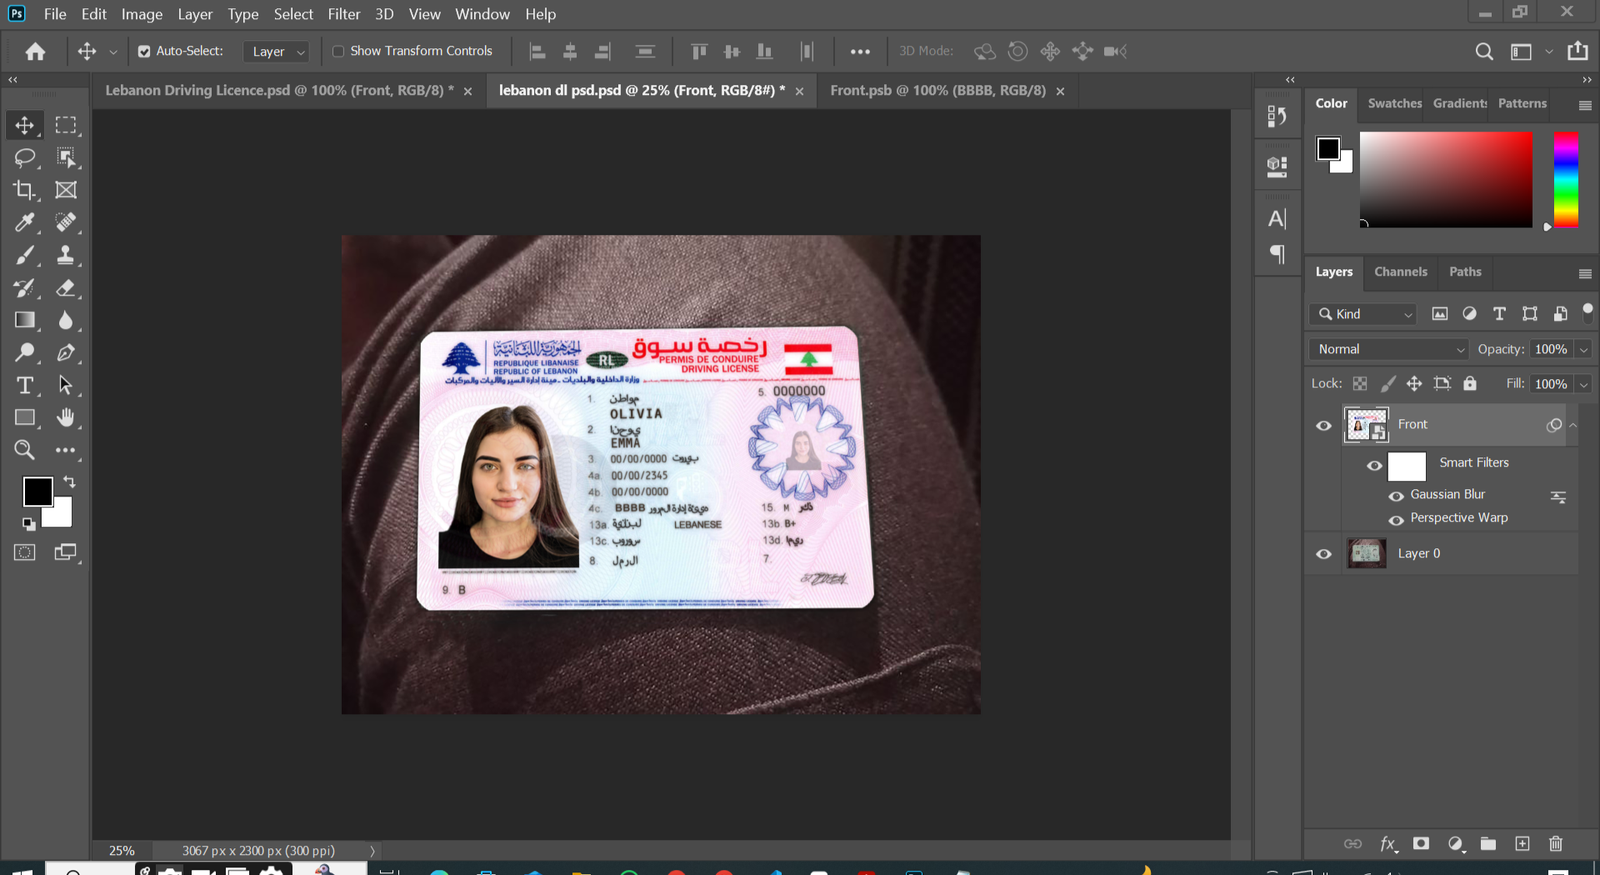Enable Show Transform Controls checkbox

pos(338,51)
